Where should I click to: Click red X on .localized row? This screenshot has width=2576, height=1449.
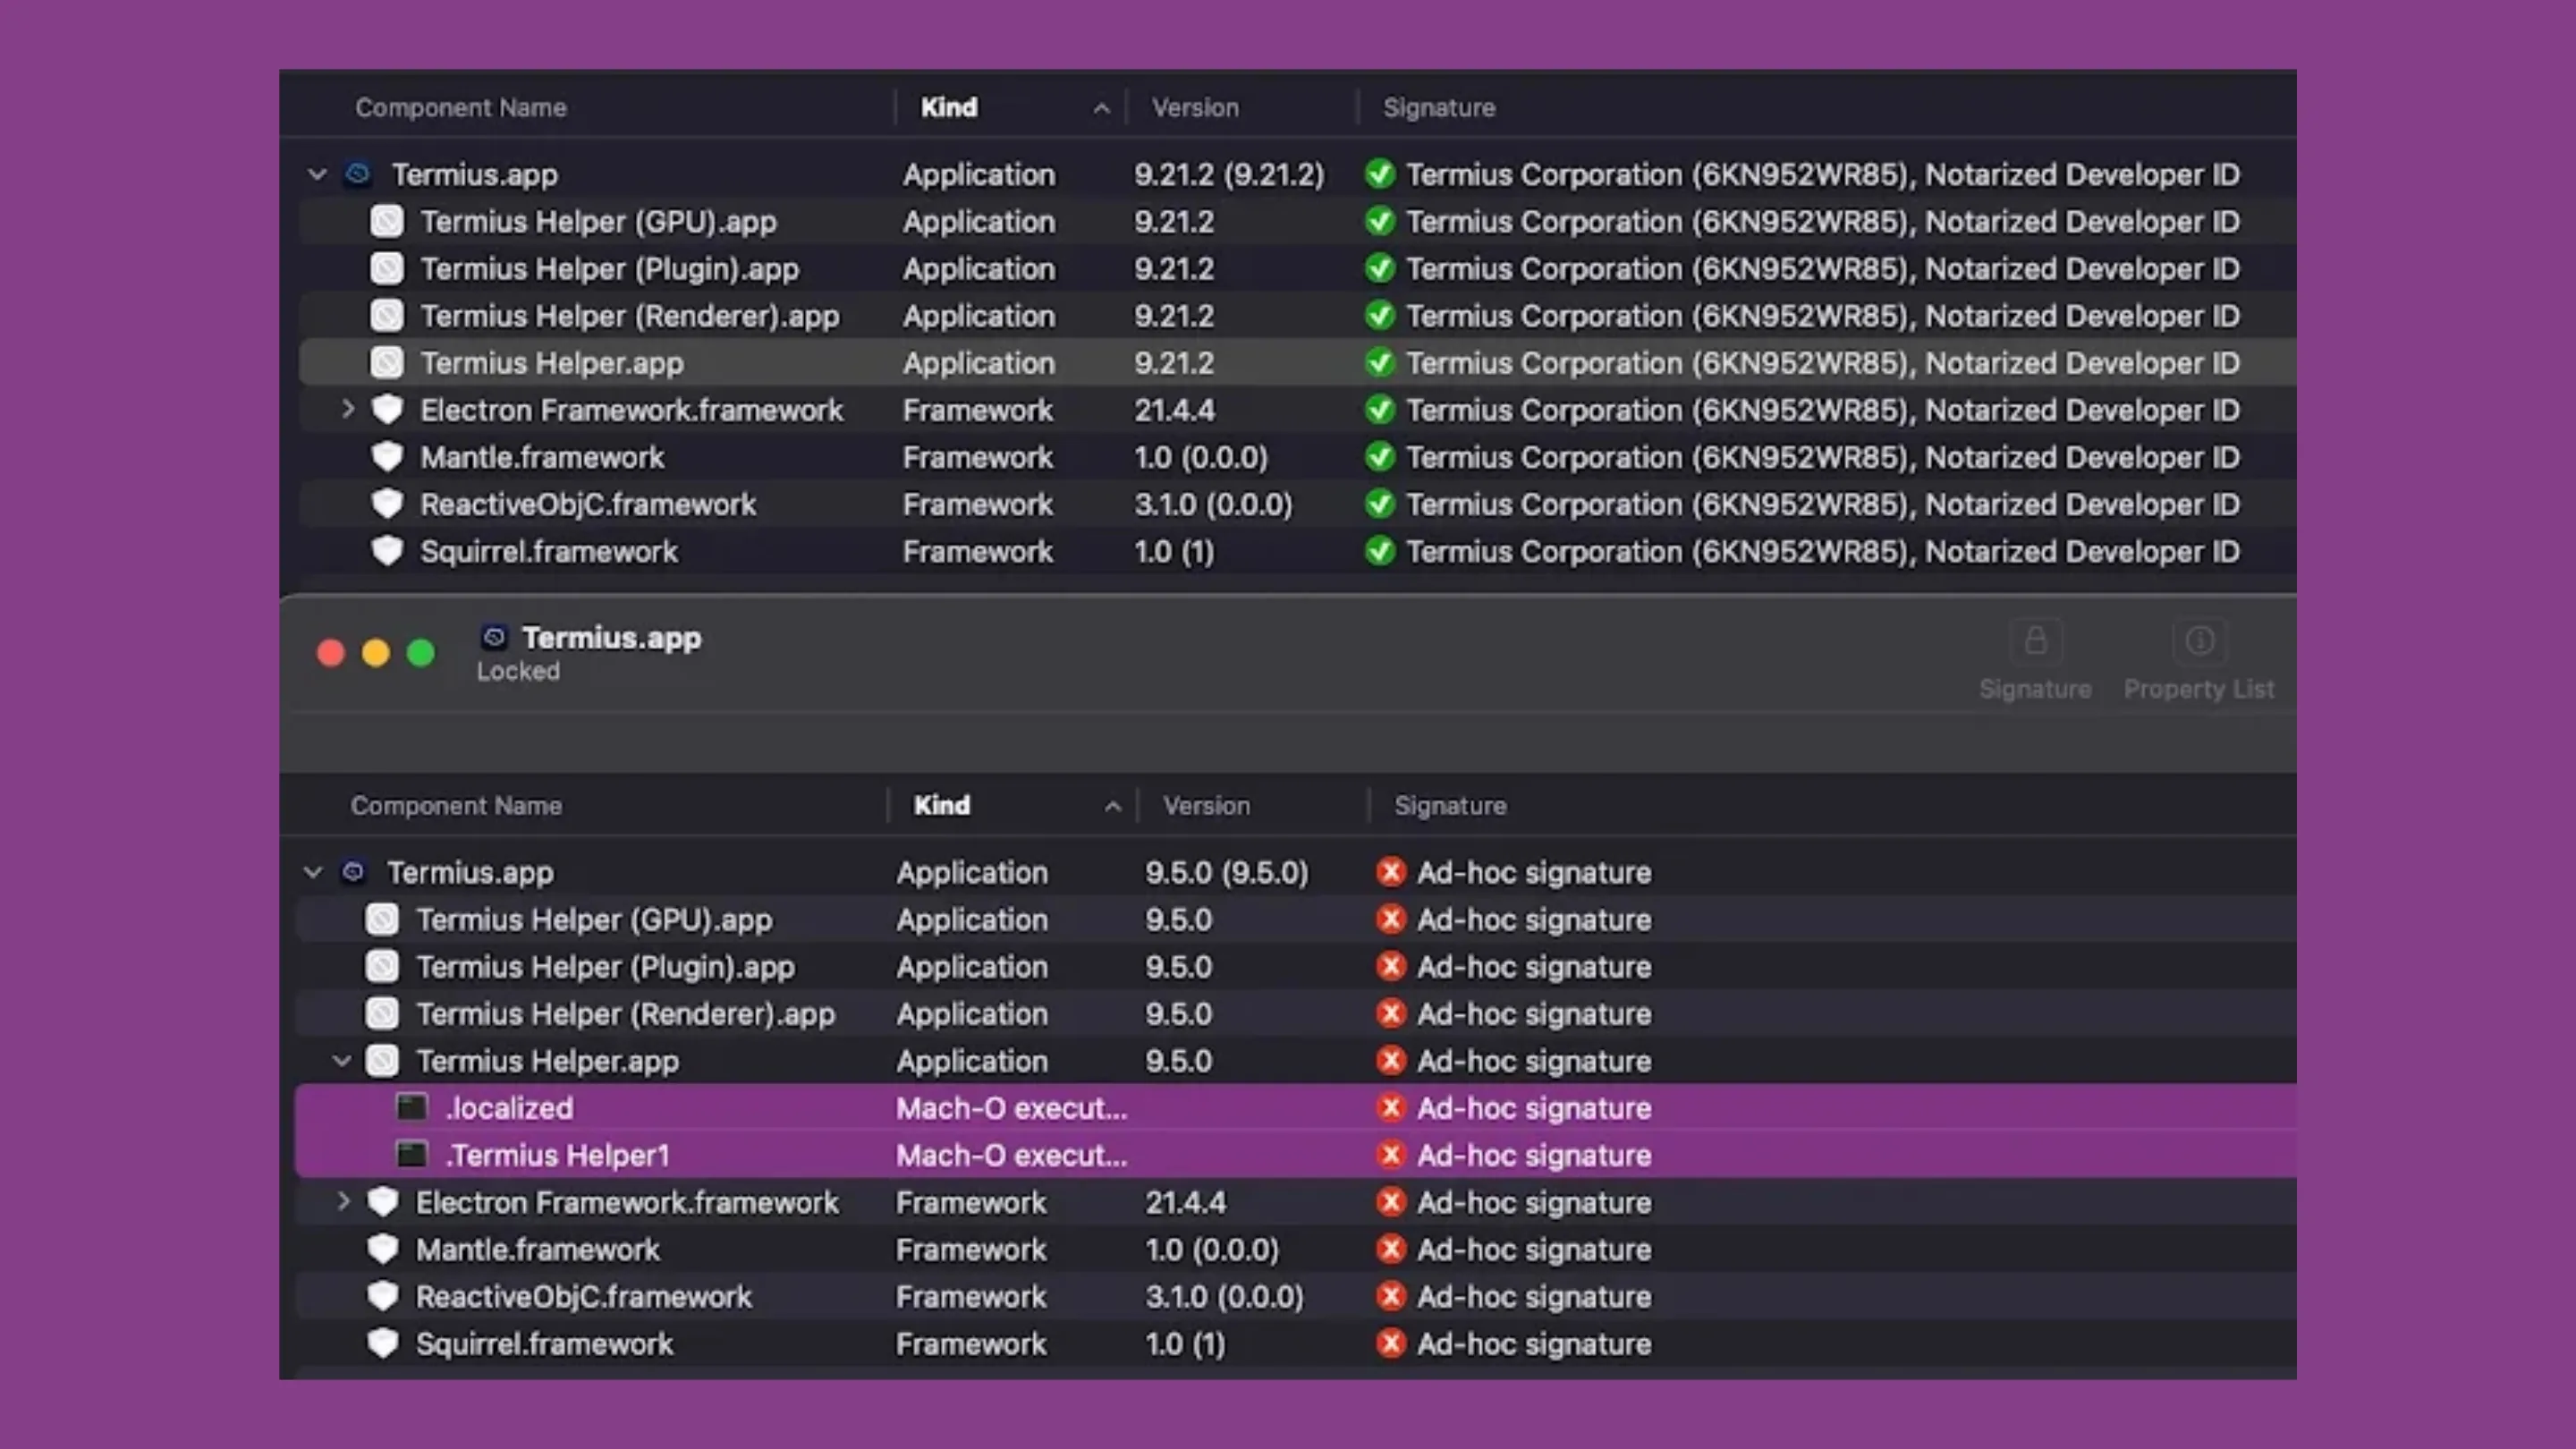tap(1390, 1107)
